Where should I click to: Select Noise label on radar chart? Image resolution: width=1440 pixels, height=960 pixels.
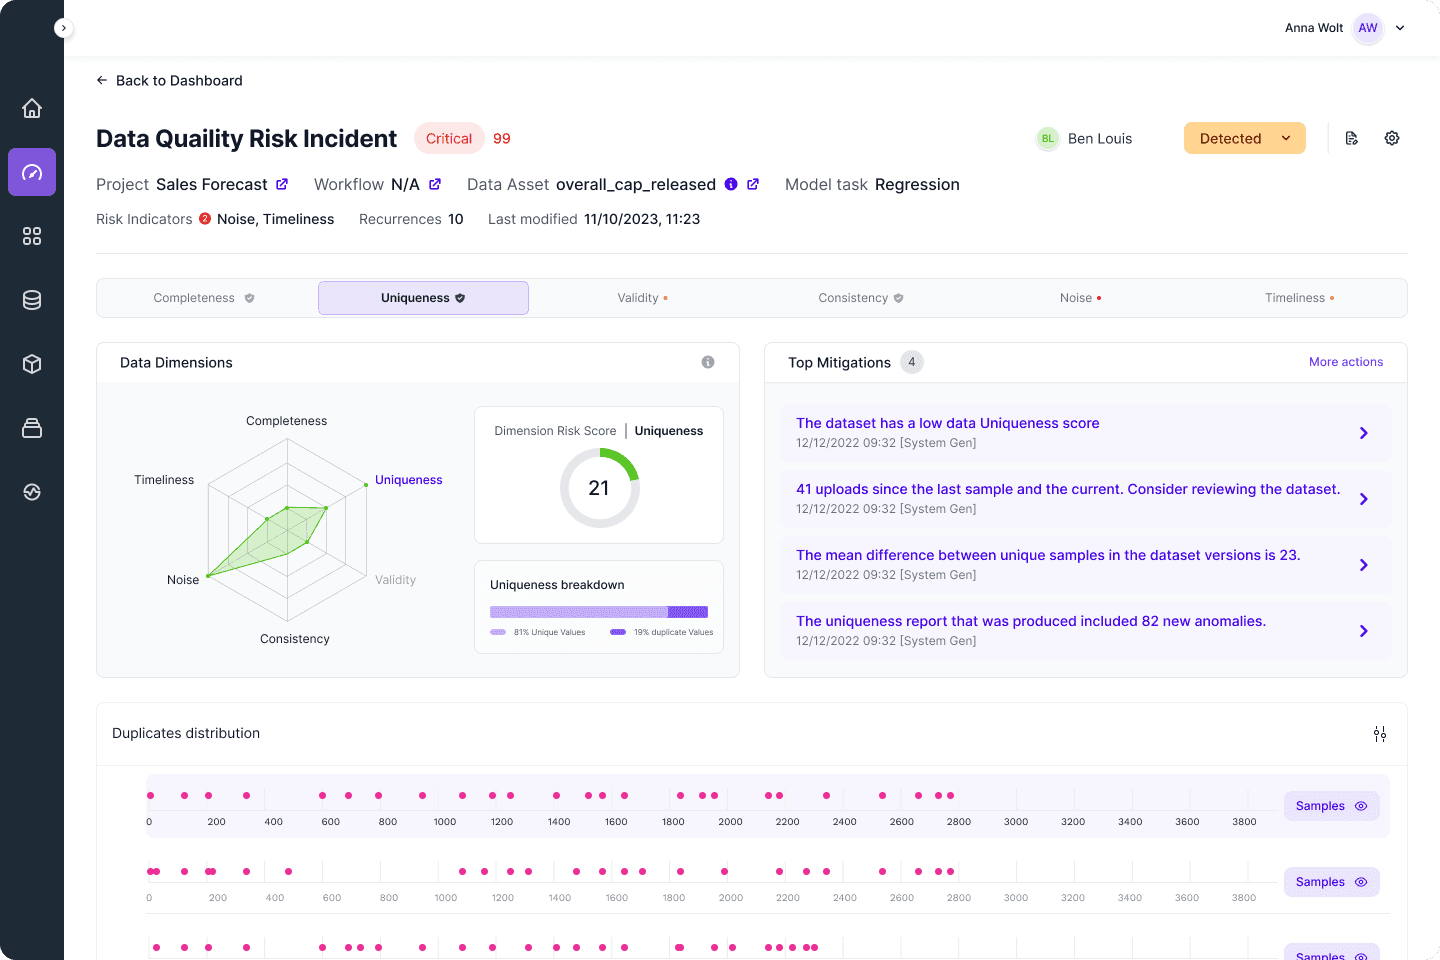pyautogui.click(x=183, y=580)
